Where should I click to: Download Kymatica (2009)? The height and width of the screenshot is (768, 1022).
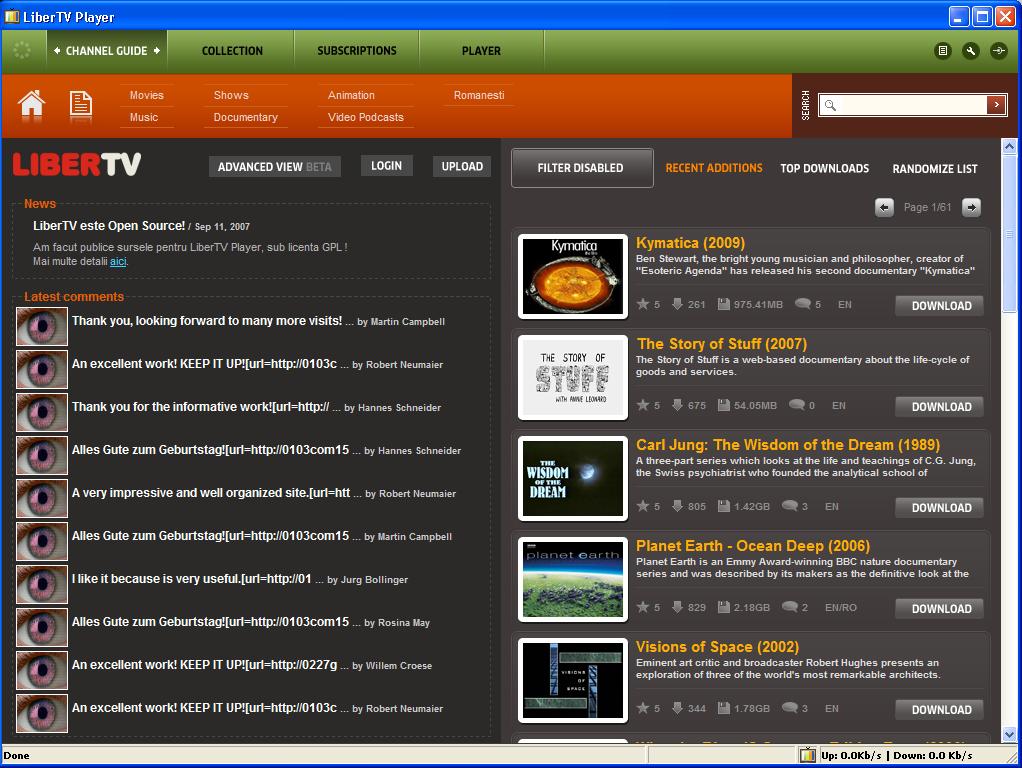pyautogui.click(x=941, y=306)
